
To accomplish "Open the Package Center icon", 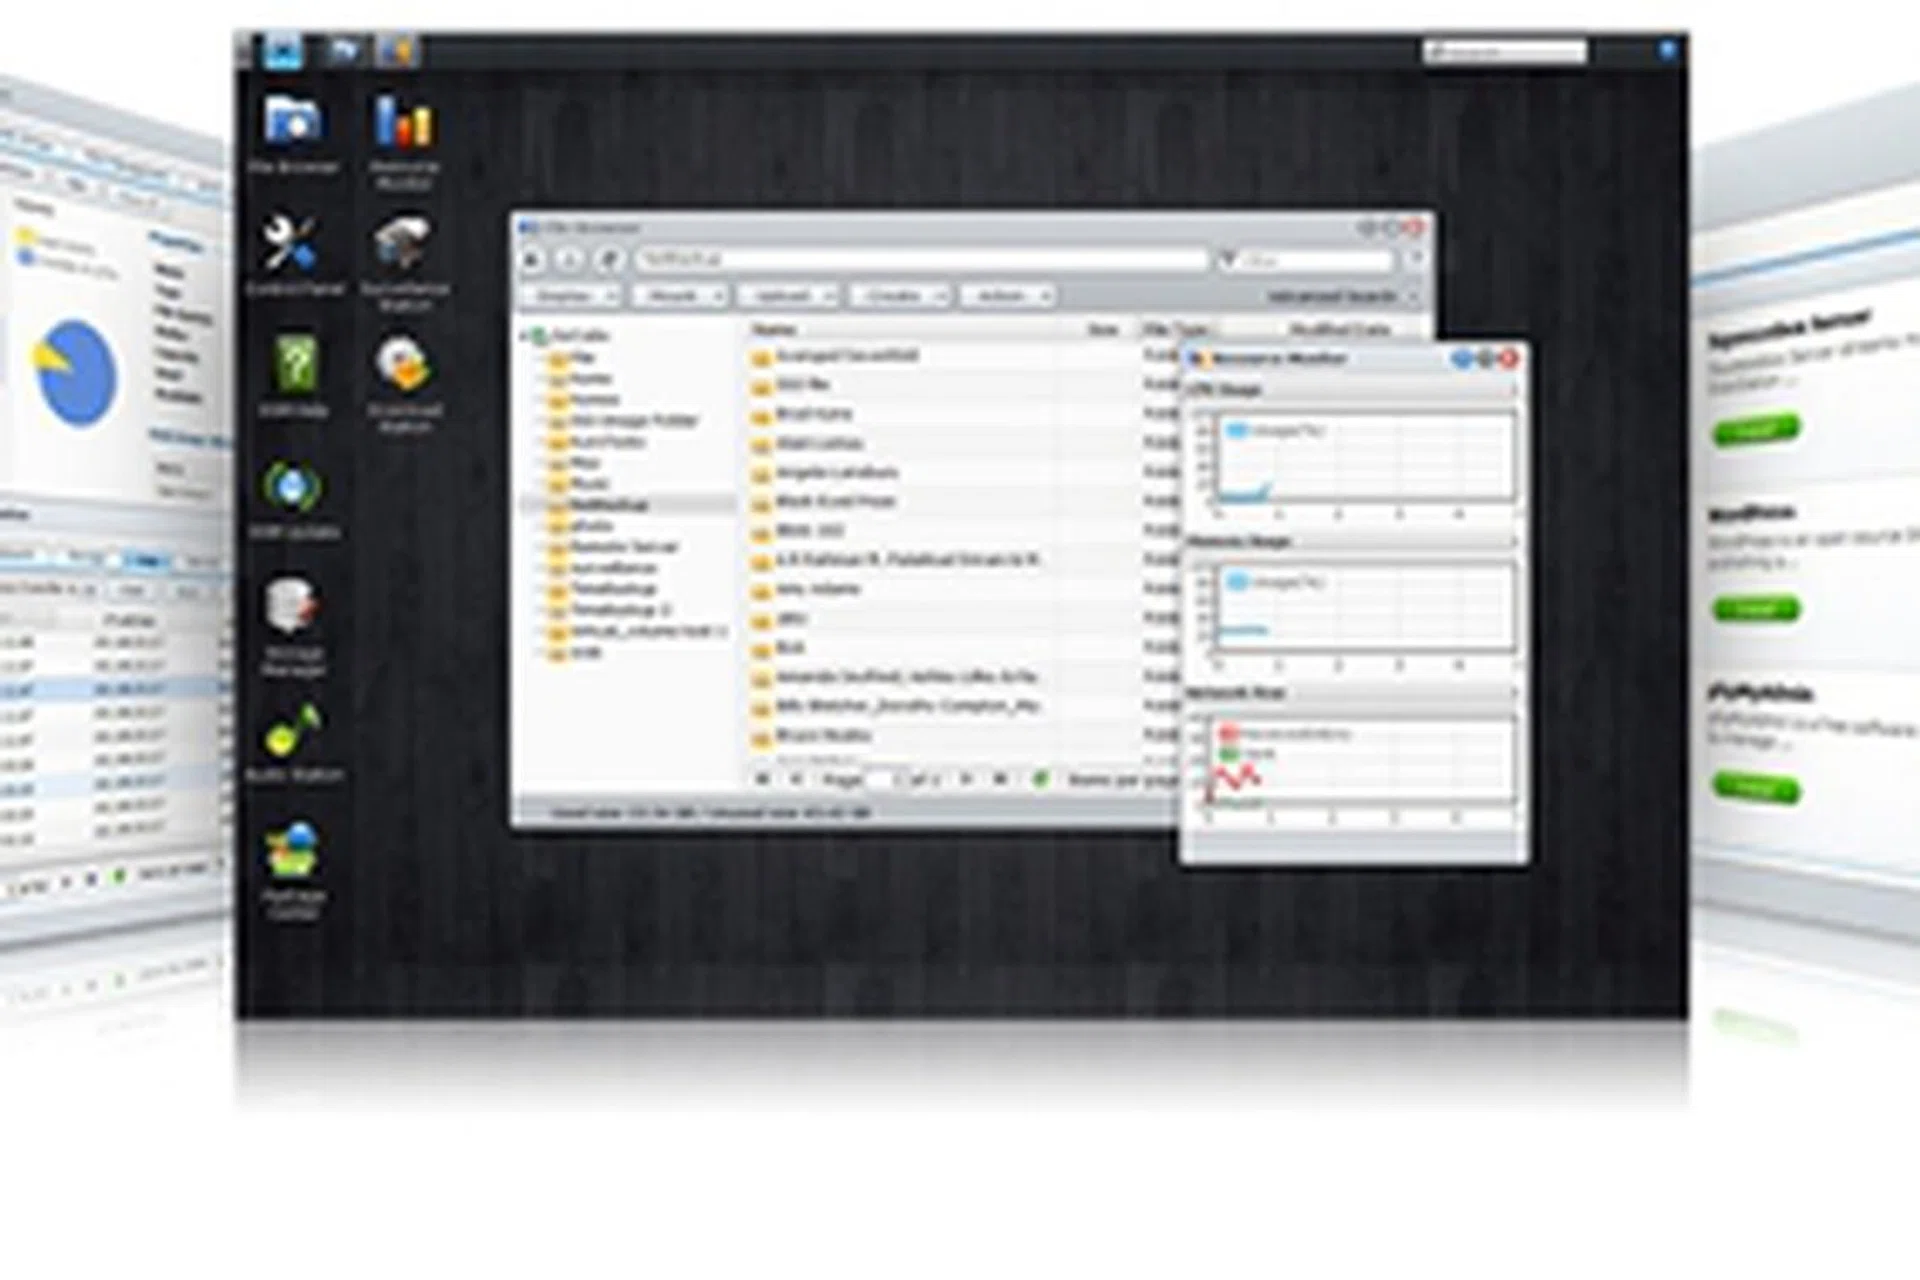I will tap(292, 852).
